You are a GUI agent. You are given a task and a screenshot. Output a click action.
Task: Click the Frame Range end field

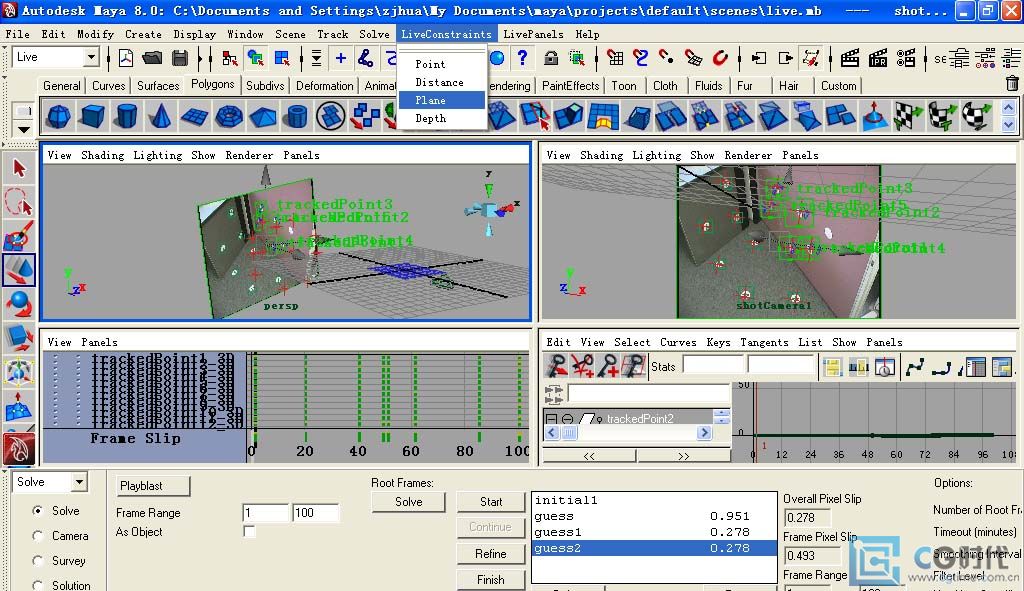click(x=315, y=513)
